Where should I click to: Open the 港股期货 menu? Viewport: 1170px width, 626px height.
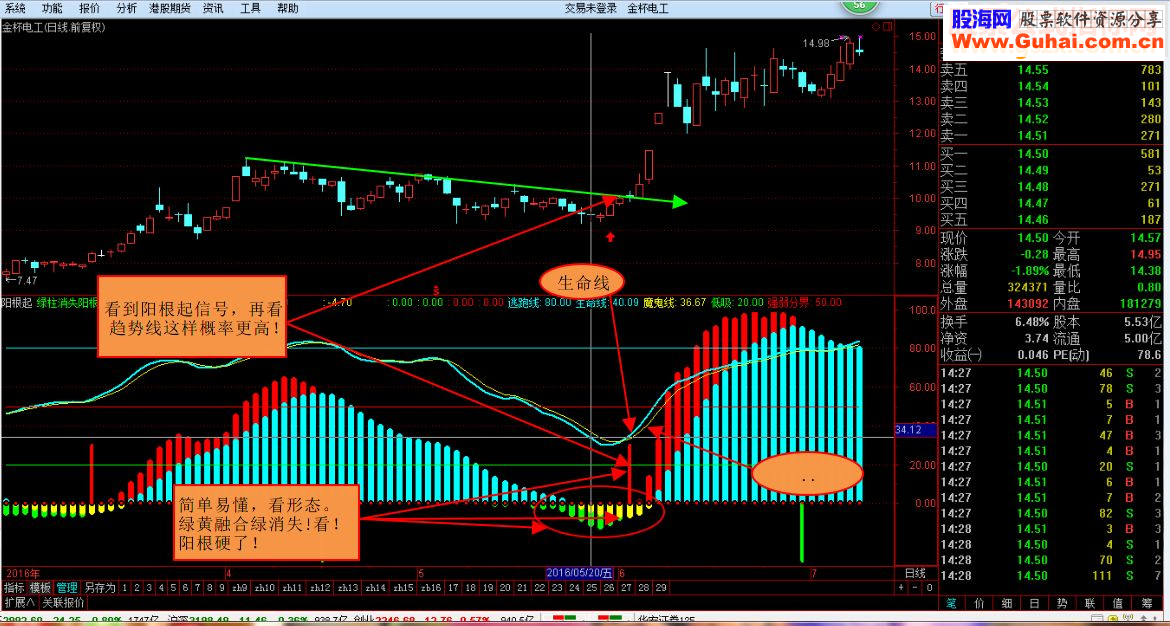point(170,8)
